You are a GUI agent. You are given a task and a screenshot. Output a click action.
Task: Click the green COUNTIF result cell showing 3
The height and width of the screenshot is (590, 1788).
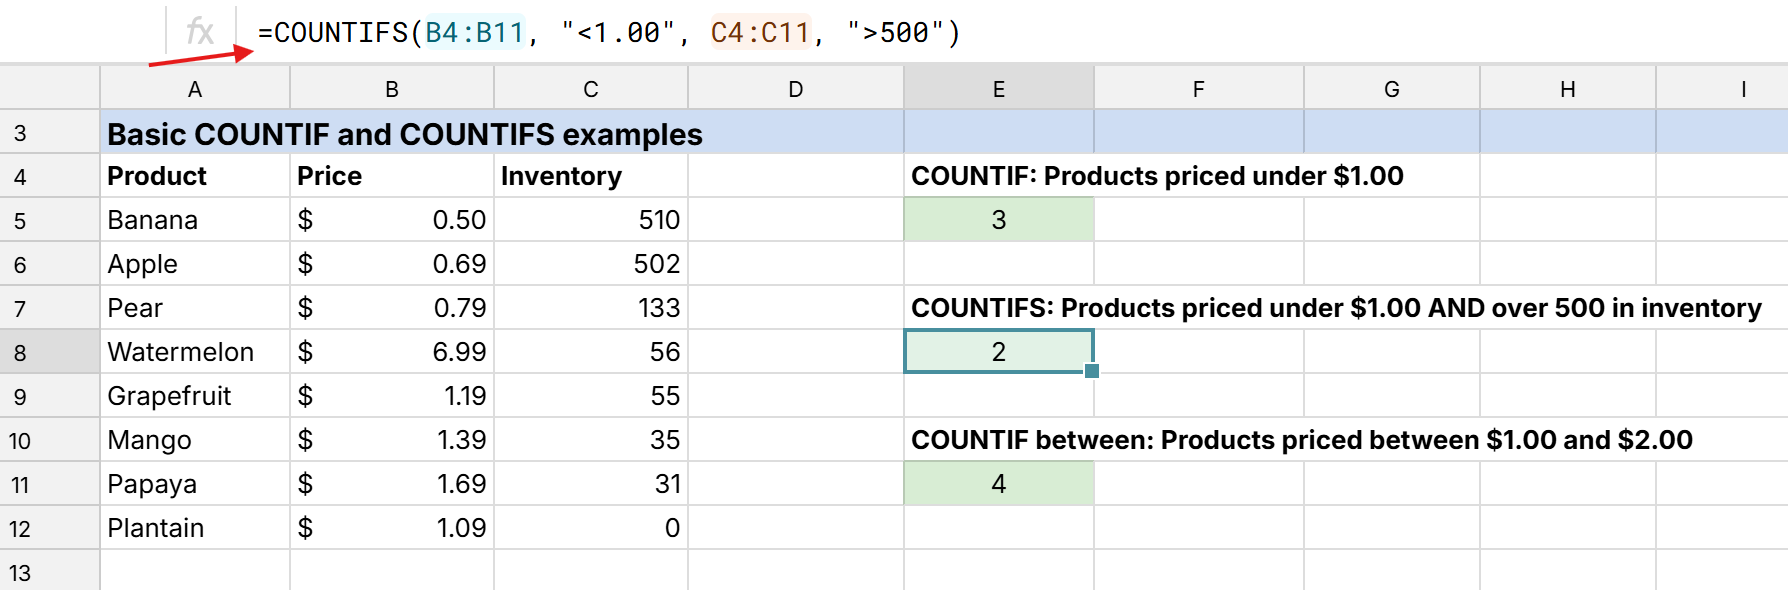pos(998,220)
